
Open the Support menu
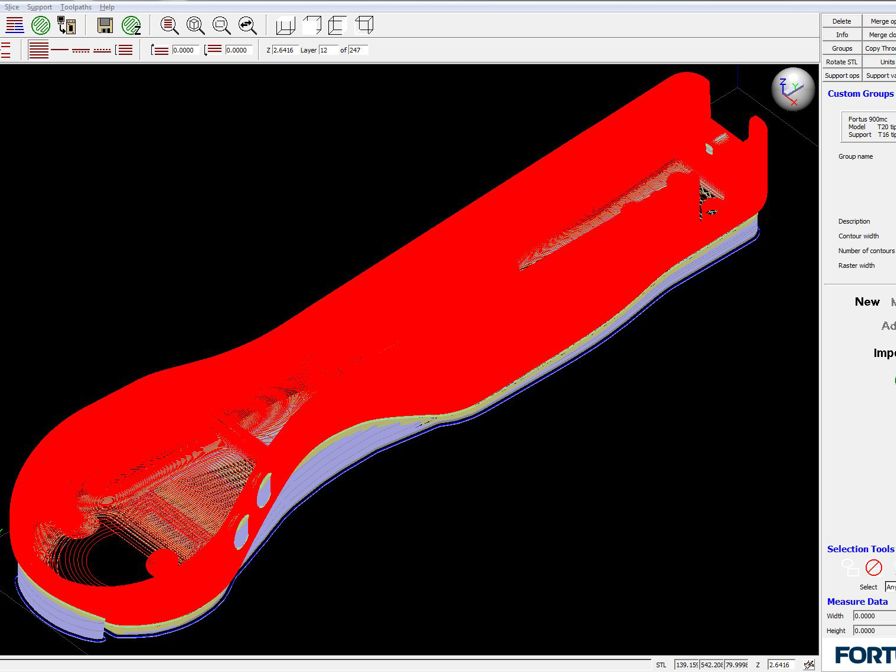tap(38, 6)
